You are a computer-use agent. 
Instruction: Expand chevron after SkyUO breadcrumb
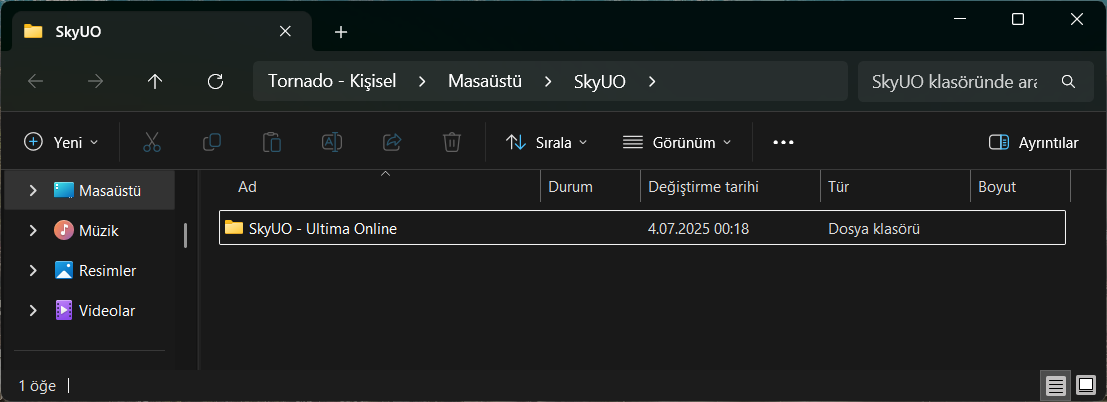pyautogui.click(x=652, y=81)
